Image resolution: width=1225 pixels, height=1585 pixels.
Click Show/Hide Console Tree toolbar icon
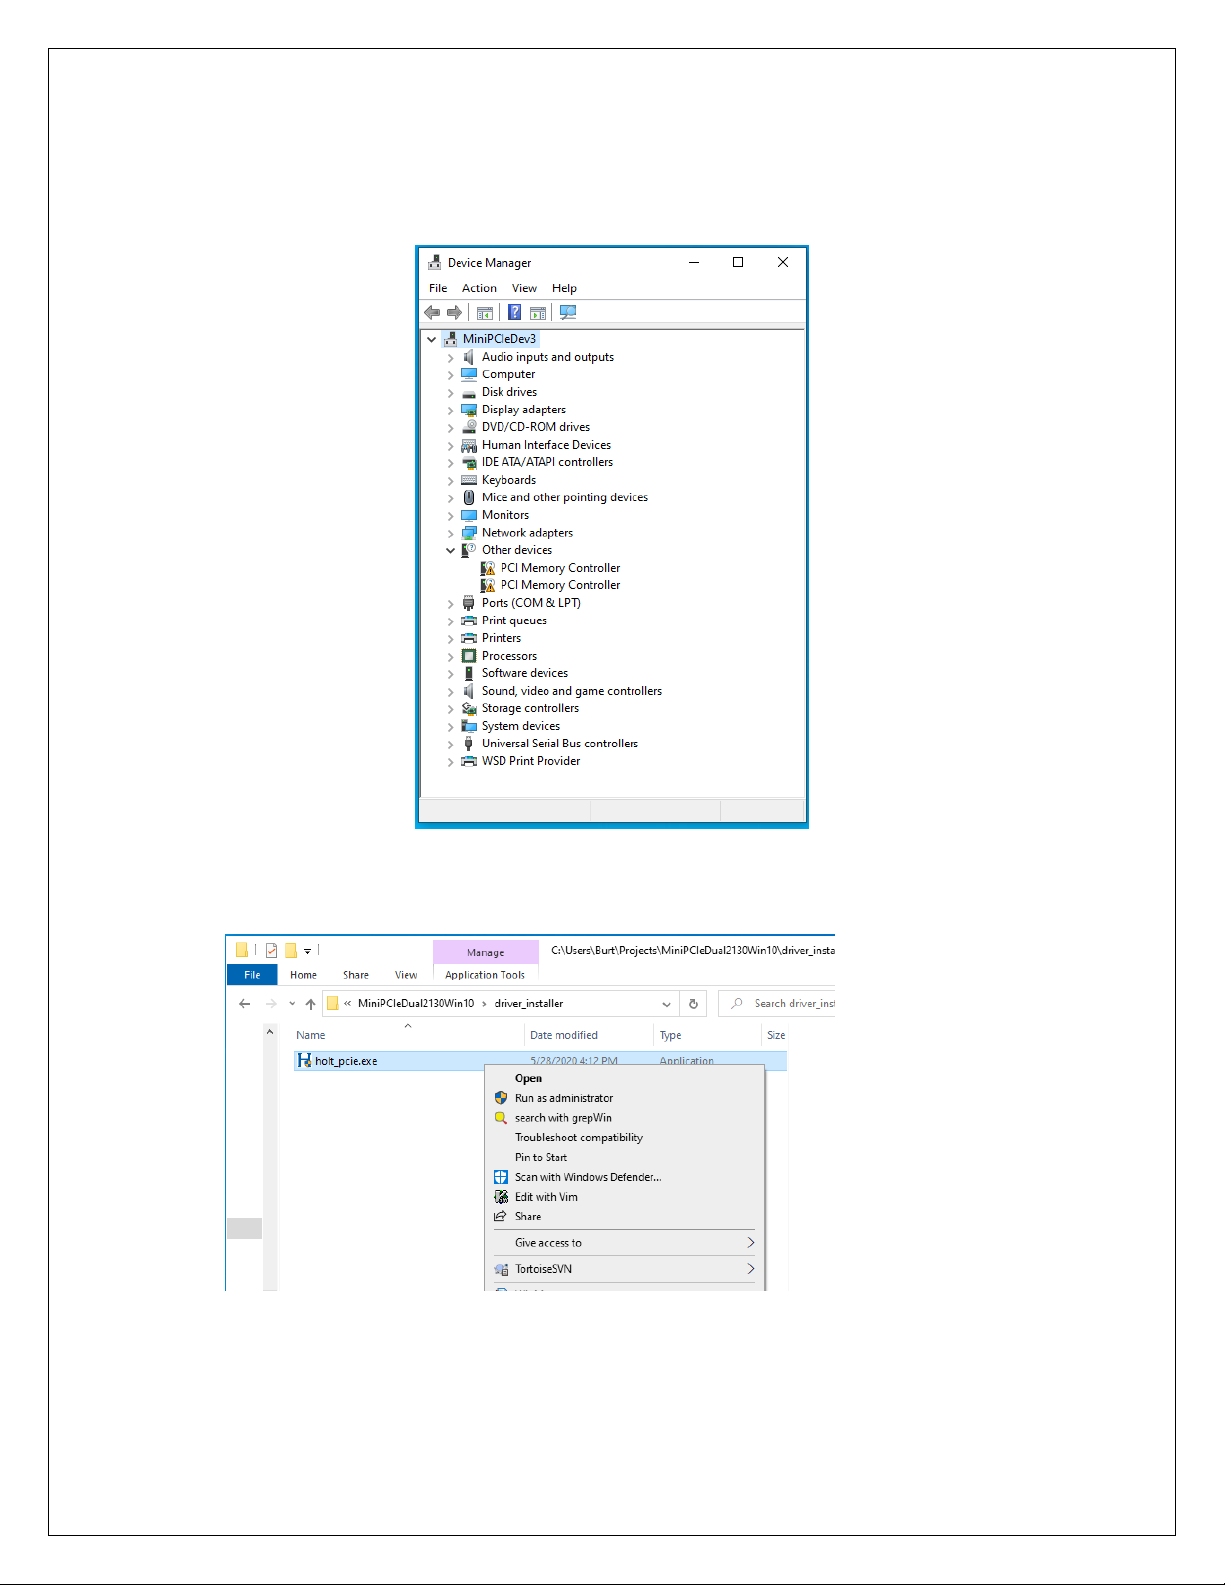tap(485, 313)
